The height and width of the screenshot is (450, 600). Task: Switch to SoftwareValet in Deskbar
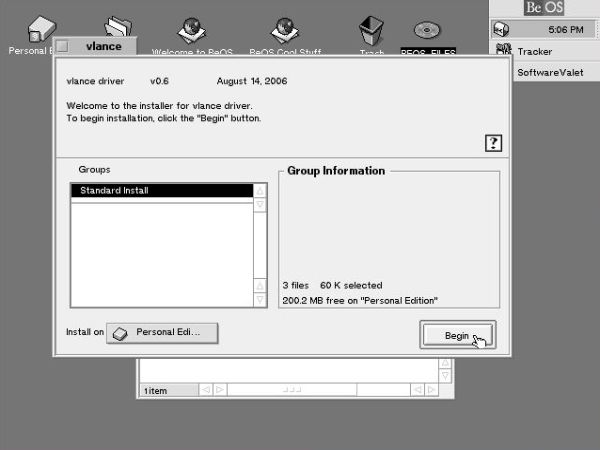tap(550, 72)
